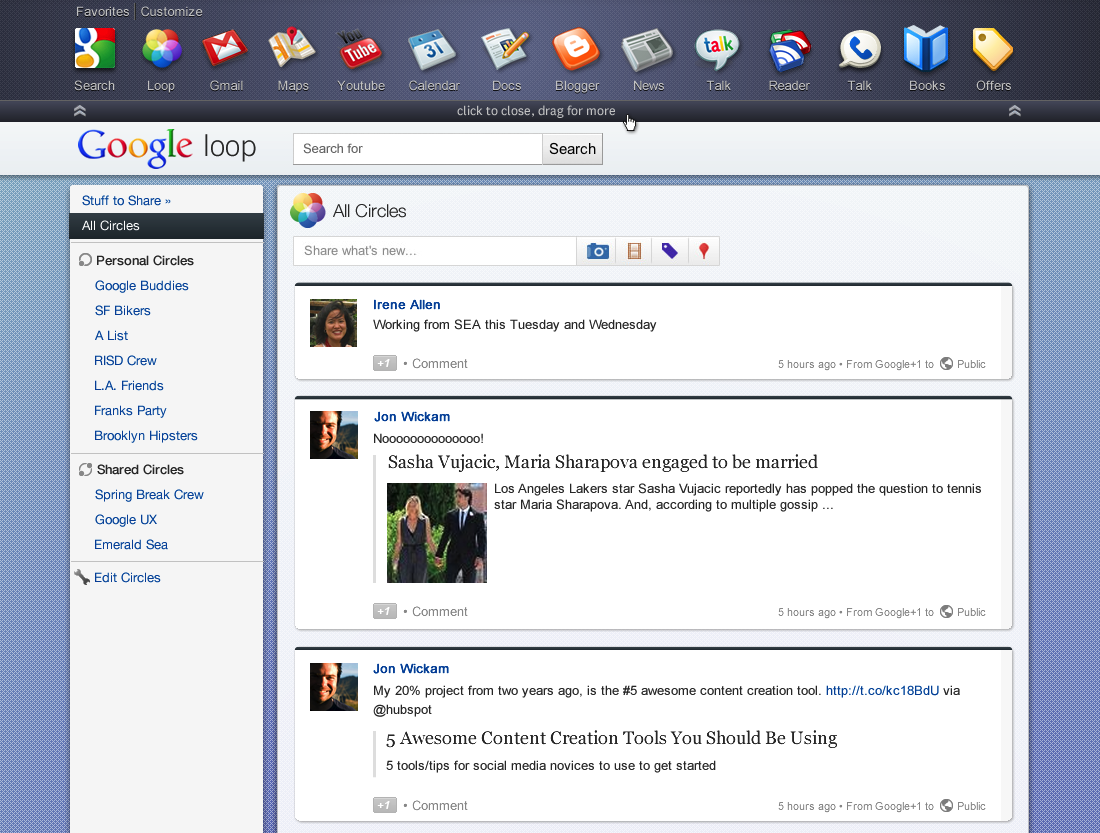1100x833 pixels.
Task: Open the phone Talk icon beside Books
Action: pyautogui.click(x=859, y=50)
